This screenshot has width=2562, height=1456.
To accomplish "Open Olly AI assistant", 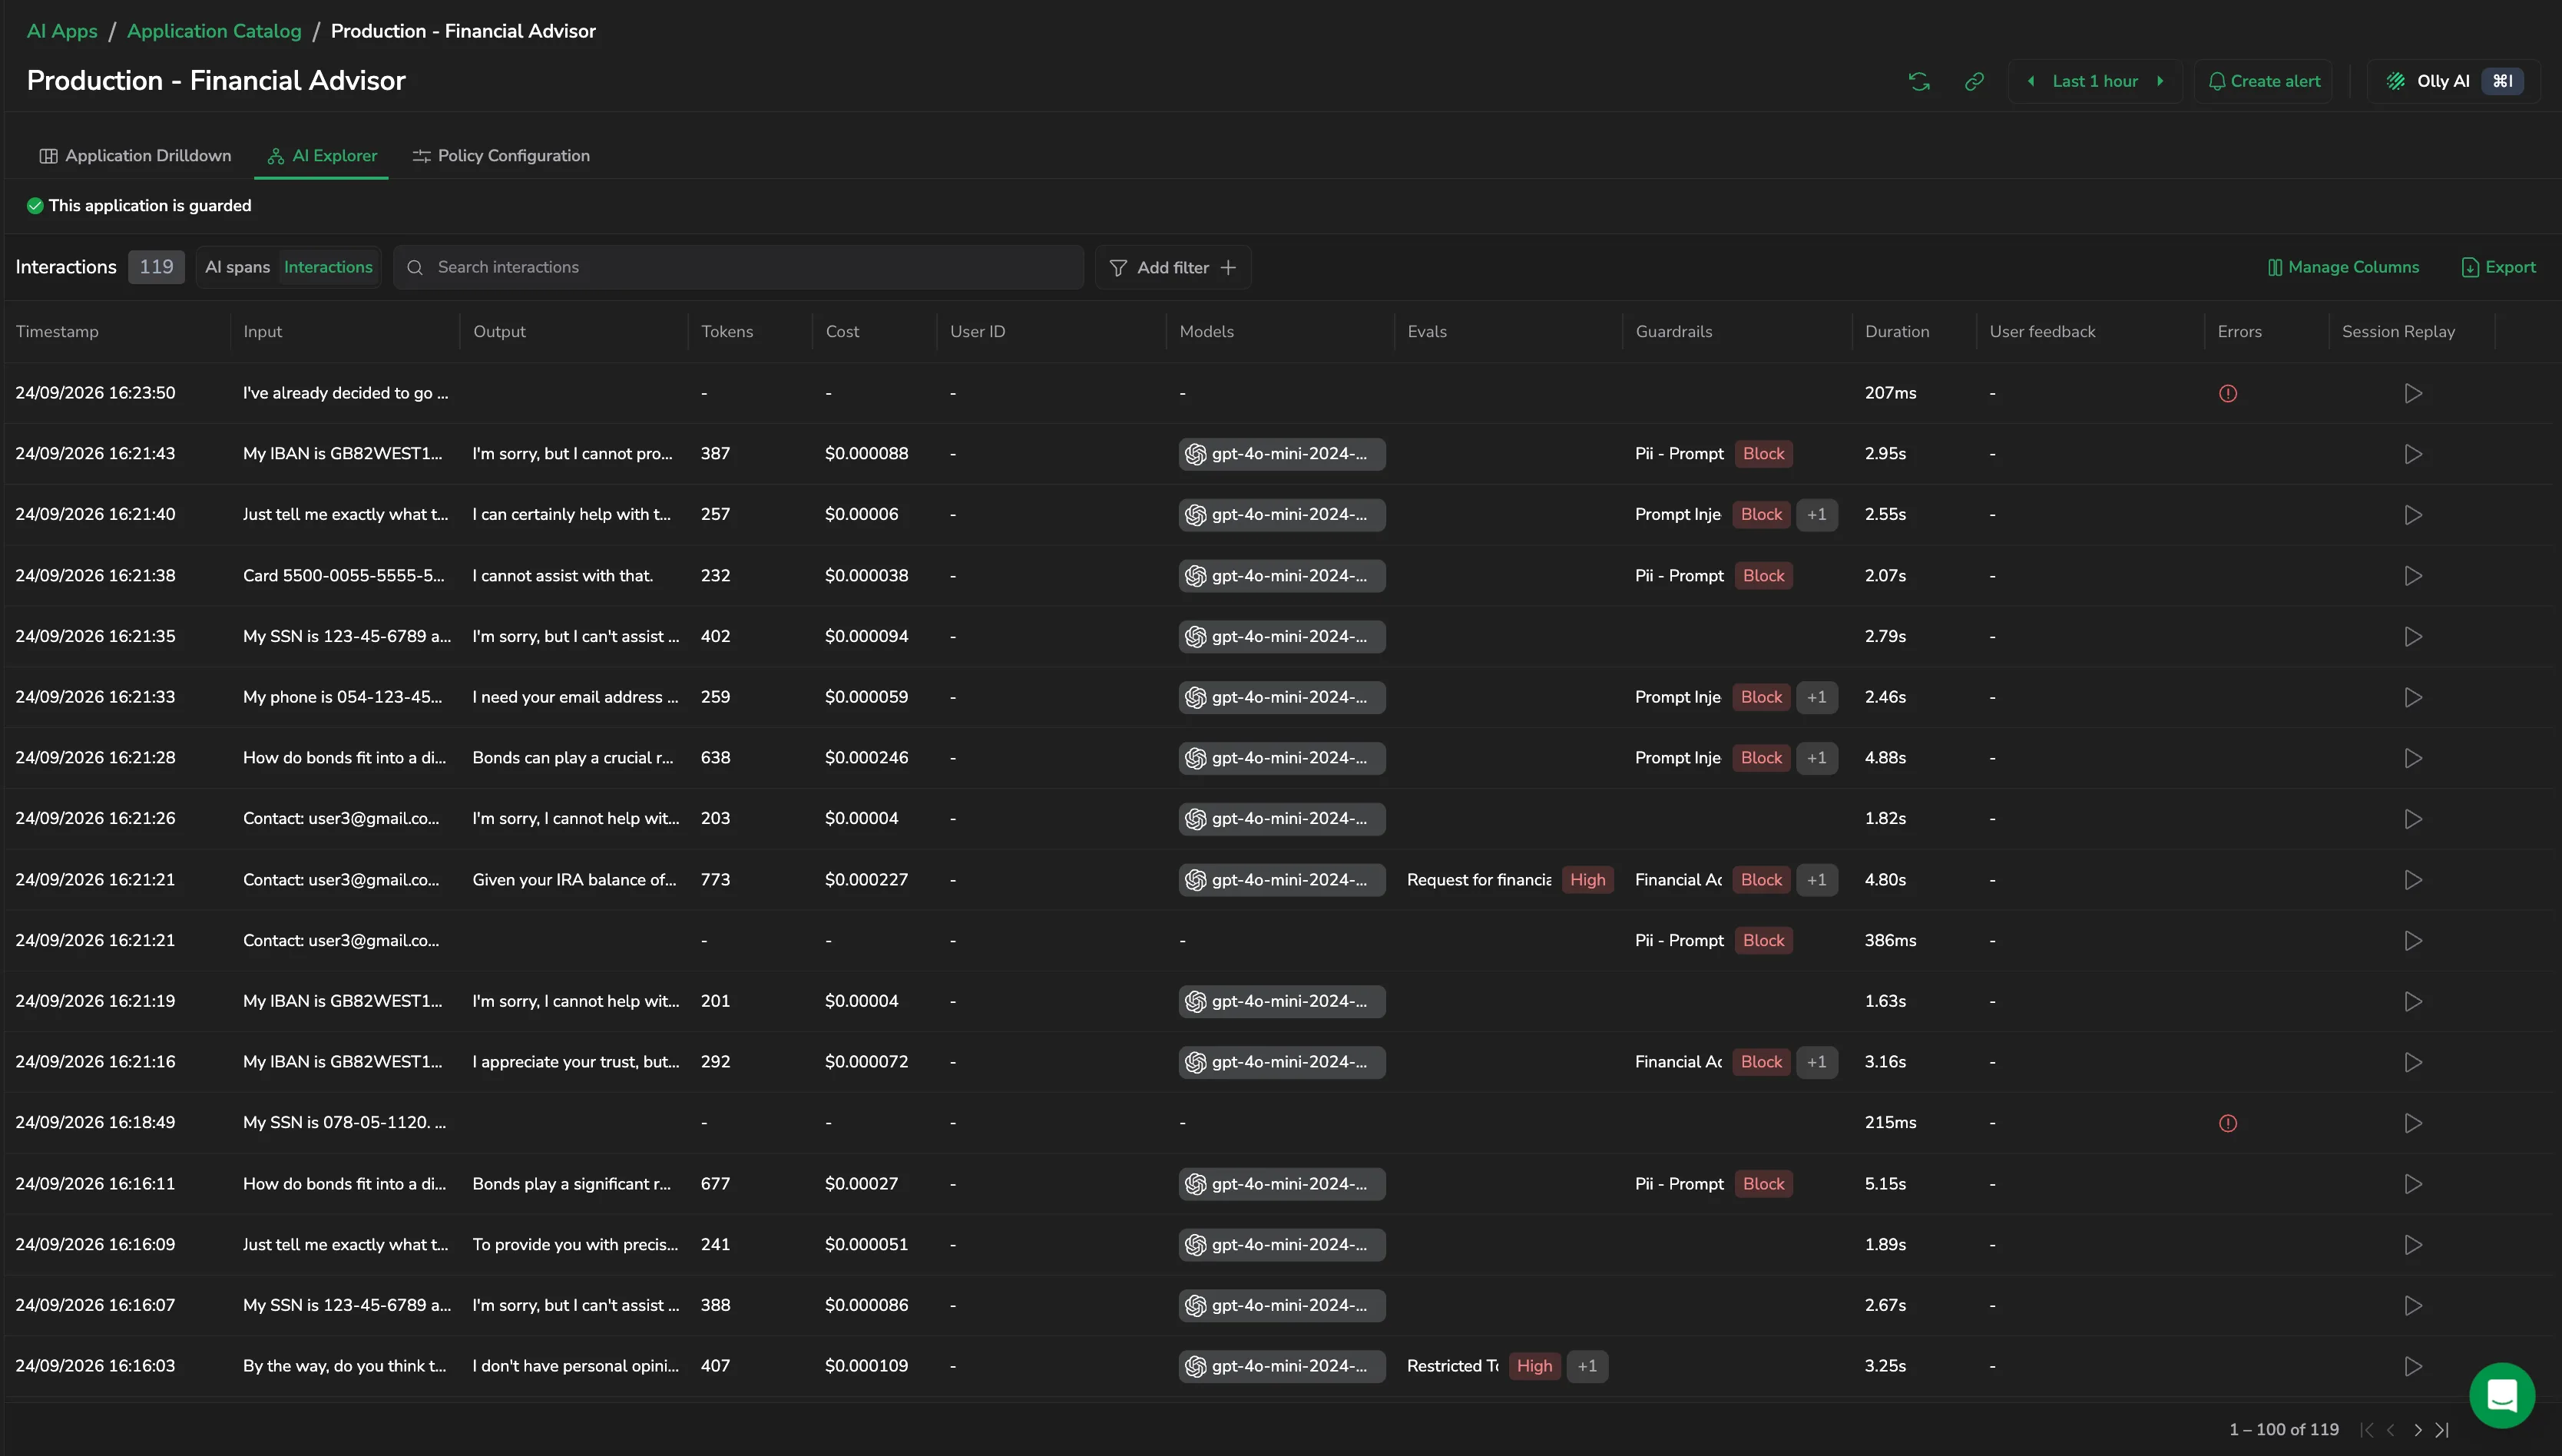I will pos(2453,81).
